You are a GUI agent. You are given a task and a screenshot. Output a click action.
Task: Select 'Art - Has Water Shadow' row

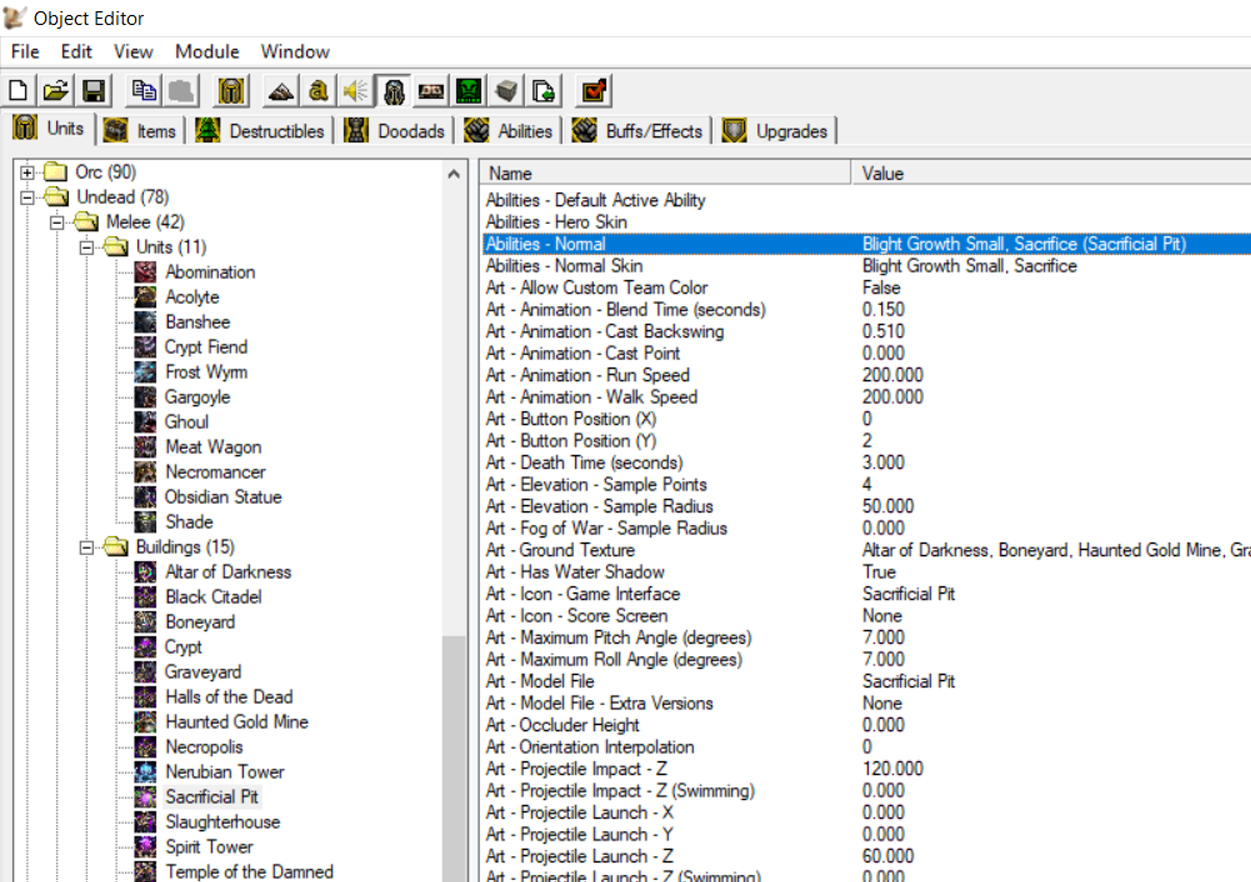click(x=865, y=572)
